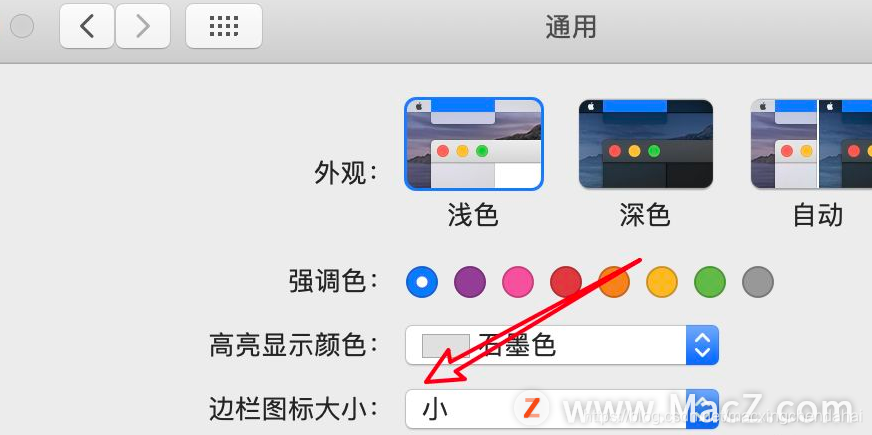
Task: Click the highlight color dropdown arrows
Action: point(703,345)
